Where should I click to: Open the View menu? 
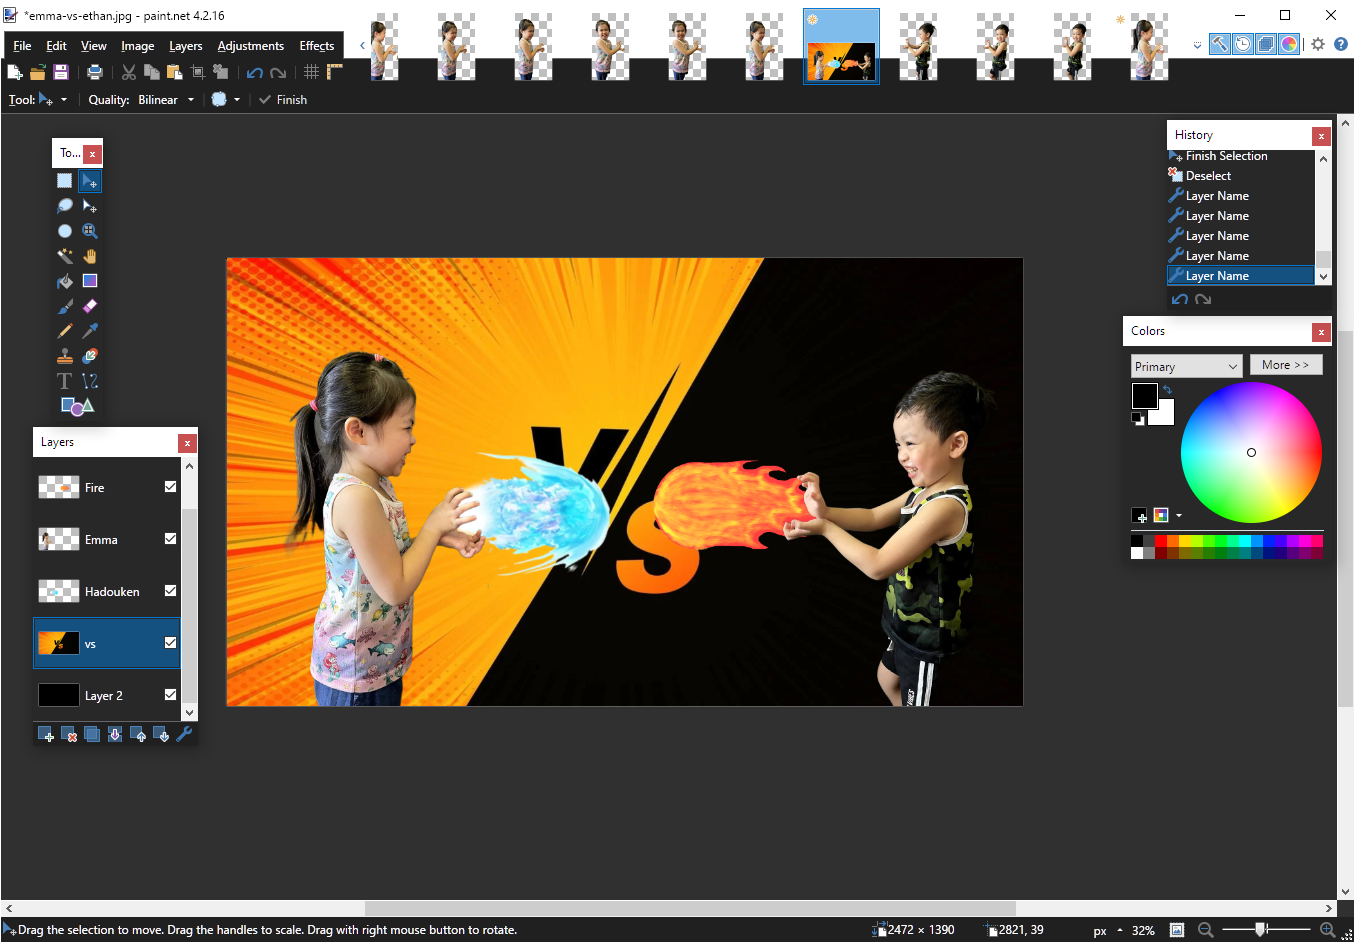(x=94, y=46)
